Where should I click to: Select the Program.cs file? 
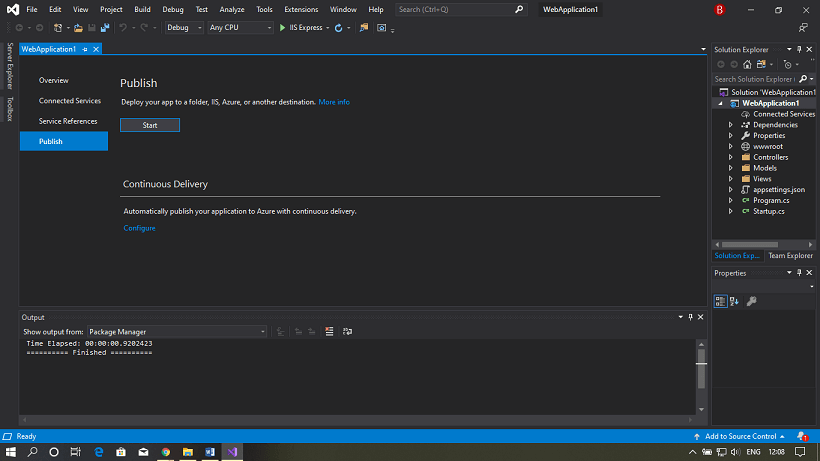coord(771,201)
